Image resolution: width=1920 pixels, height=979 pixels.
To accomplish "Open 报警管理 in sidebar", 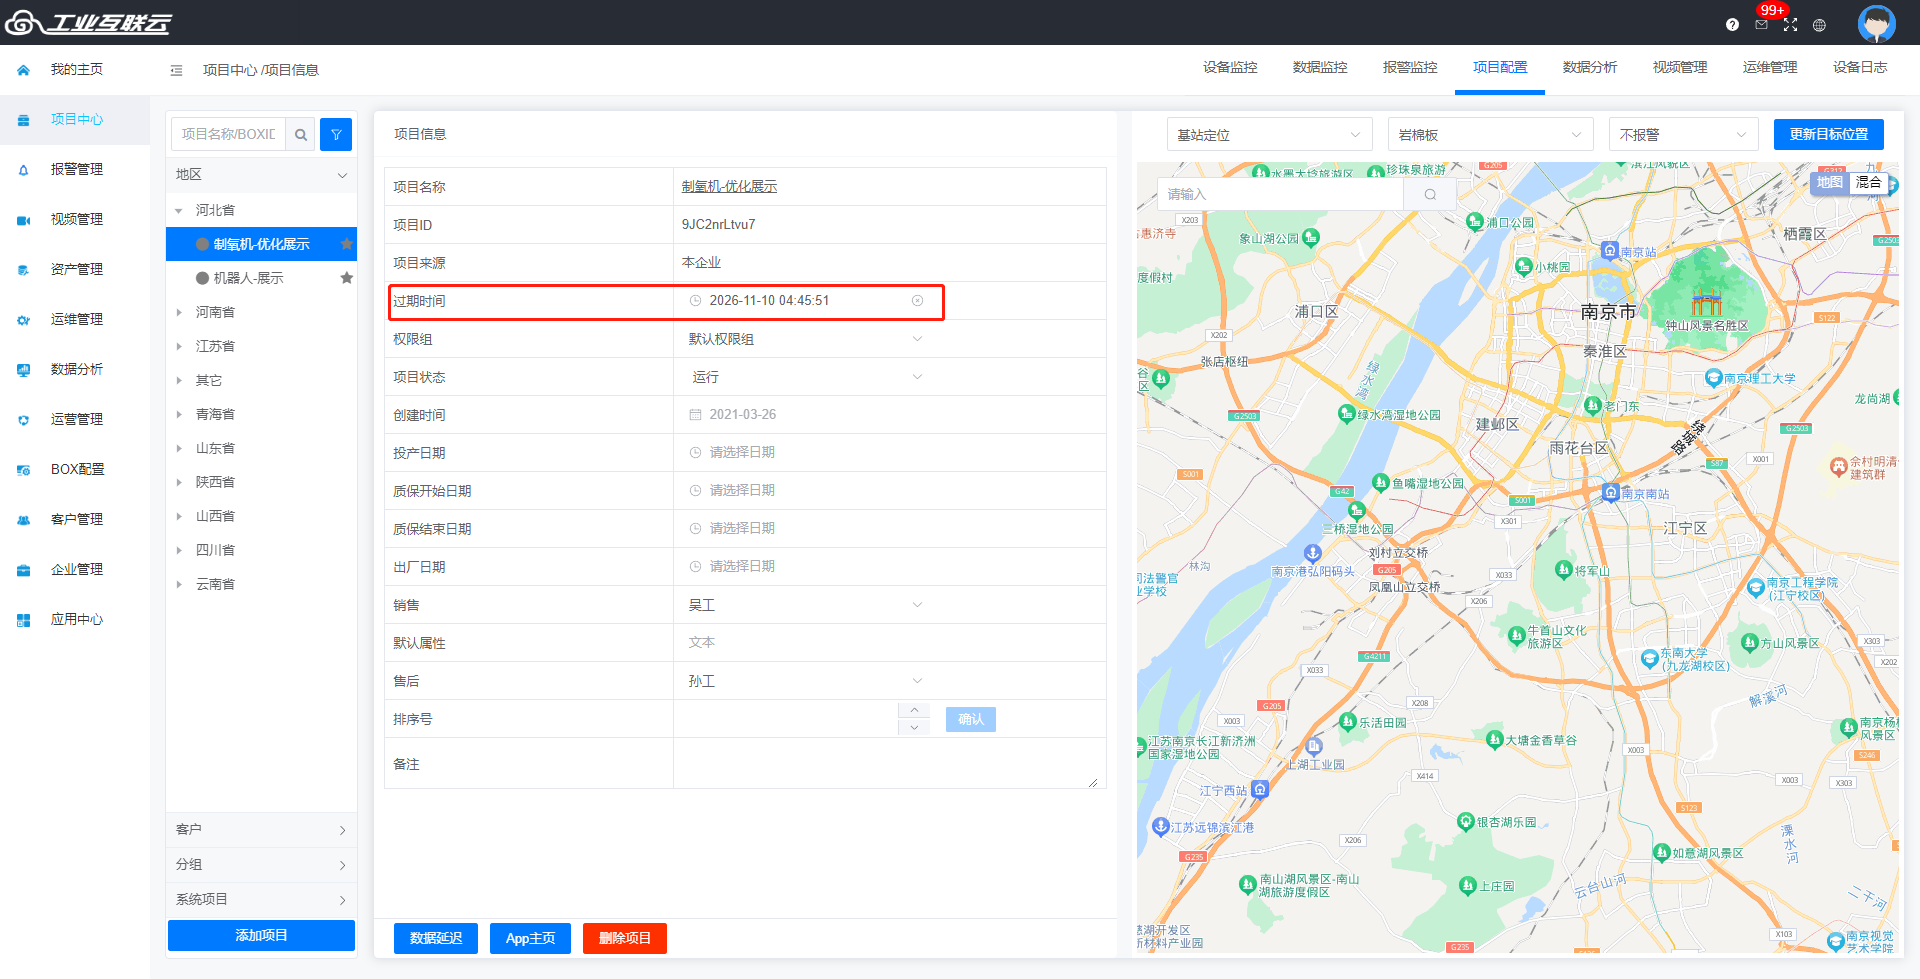I will click(x=76, y=169).
